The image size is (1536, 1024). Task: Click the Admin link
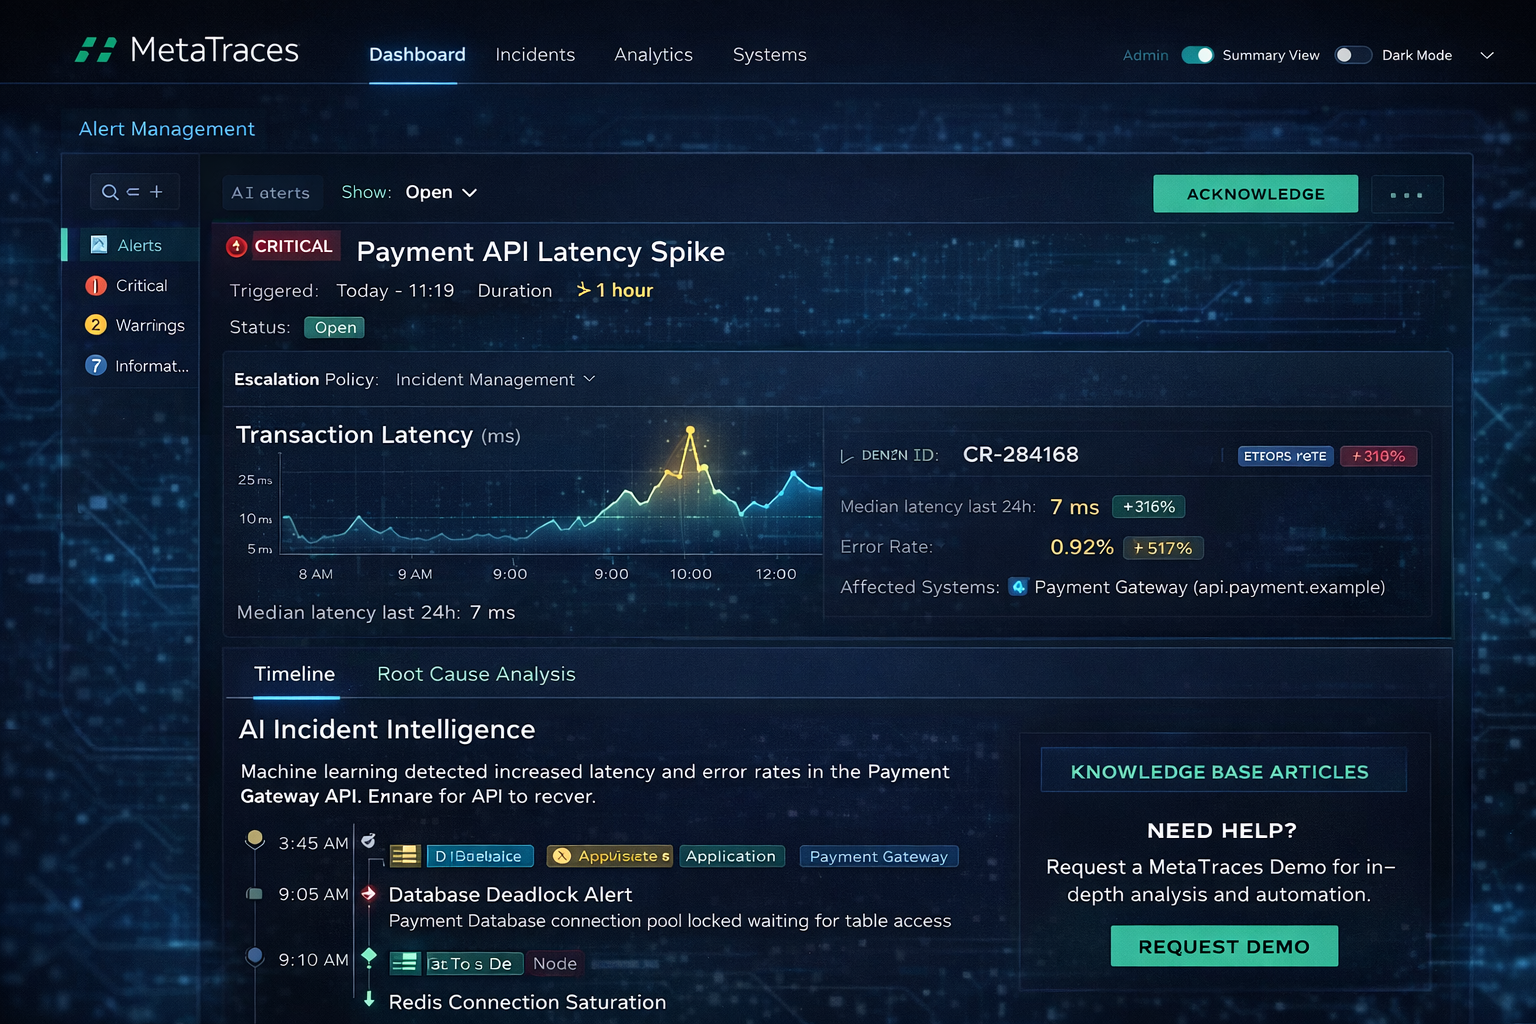coord(1145,55)
